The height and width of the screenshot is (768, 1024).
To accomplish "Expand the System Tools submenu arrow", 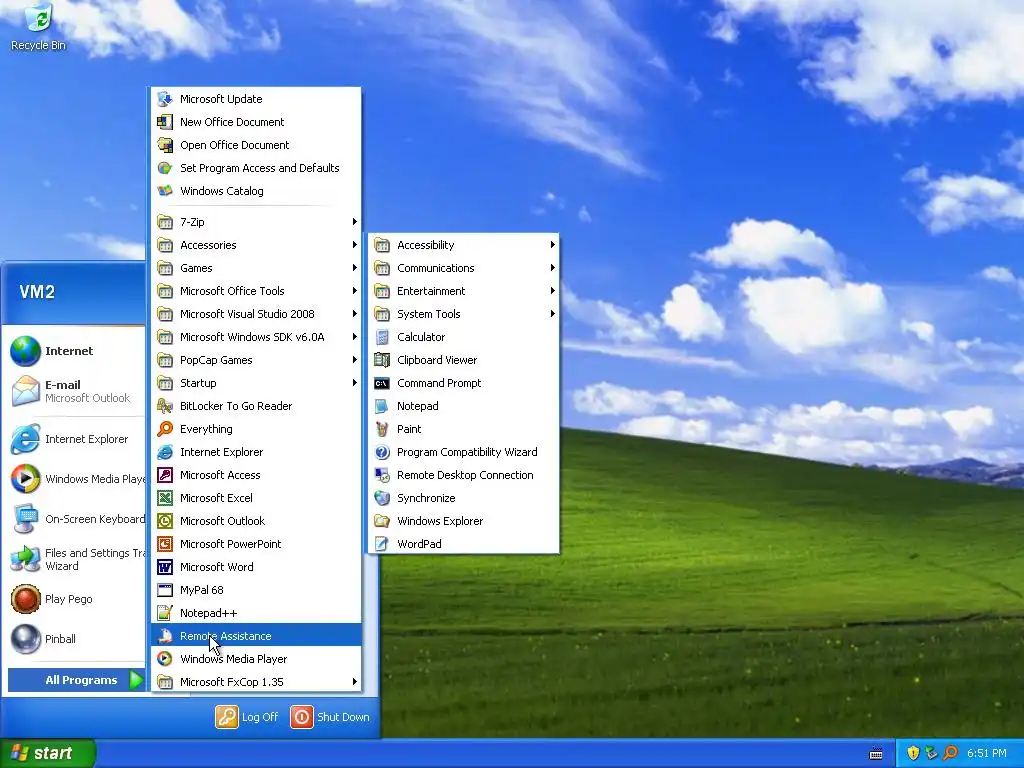I will (x=552, y=314).
